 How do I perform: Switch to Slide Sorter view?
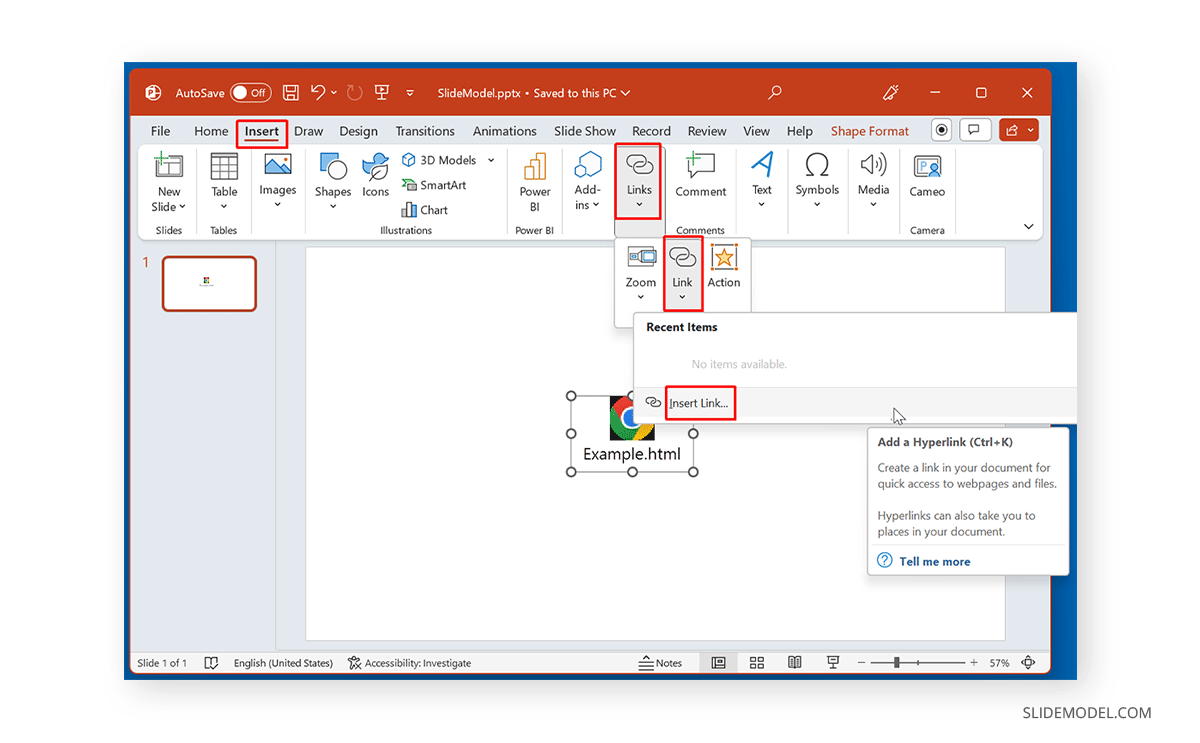click(756, 662)
